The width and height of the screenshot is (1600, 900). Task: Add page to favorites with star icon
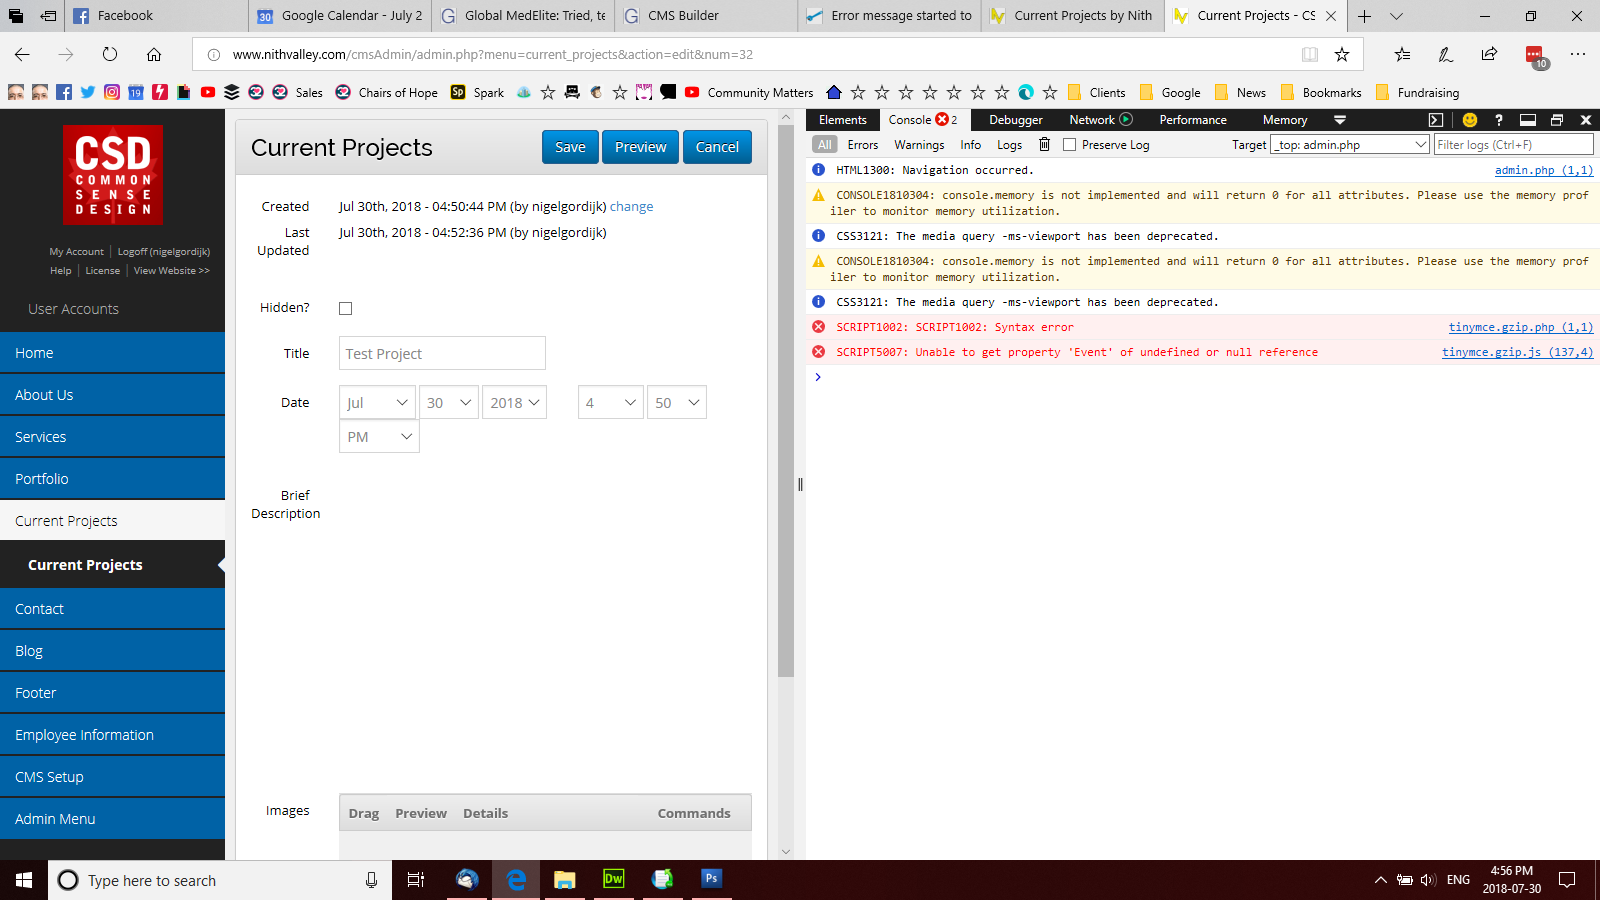pyautogui.click(x=1342, y=55)
